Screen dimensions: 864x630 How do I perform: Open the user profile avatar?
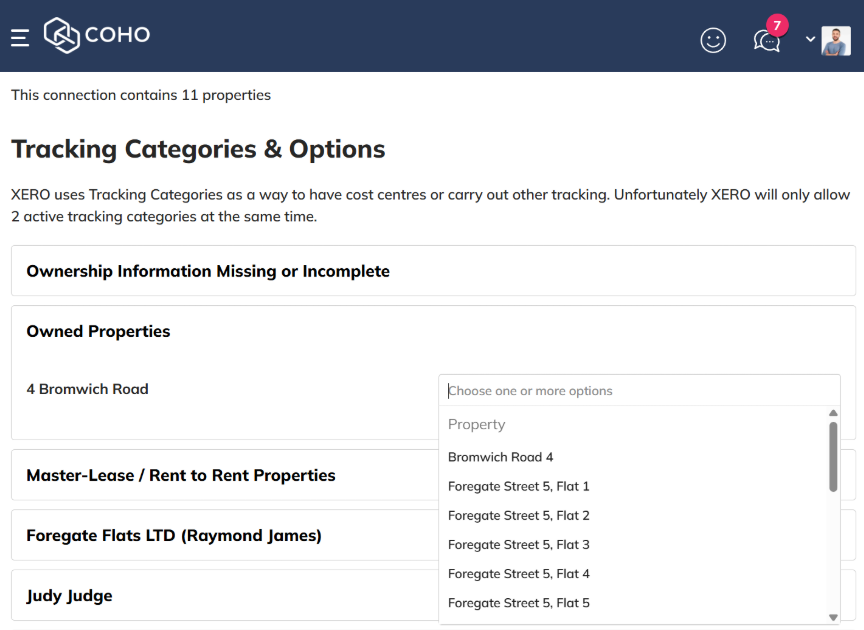point(836,41)
